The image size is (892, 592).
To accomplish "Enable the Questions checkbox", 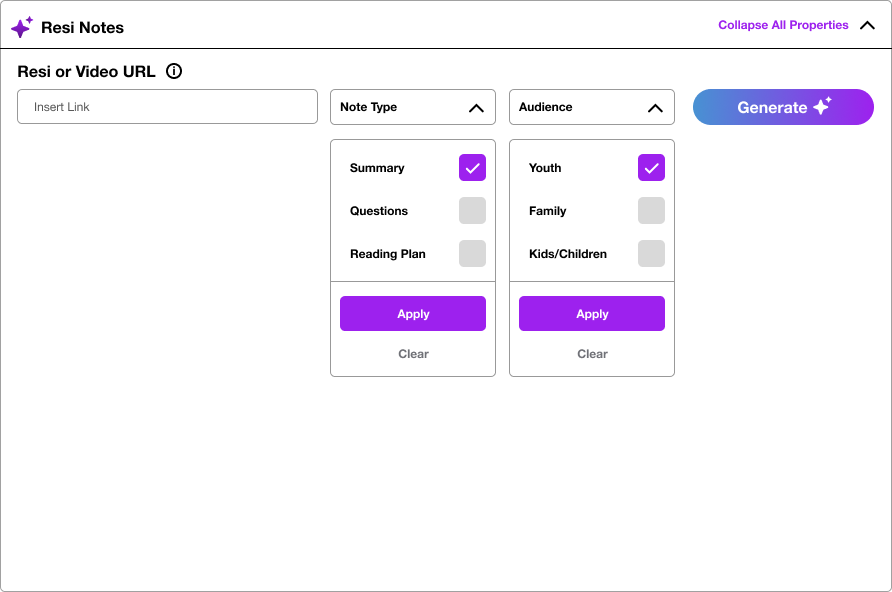I will coord(472,210).
